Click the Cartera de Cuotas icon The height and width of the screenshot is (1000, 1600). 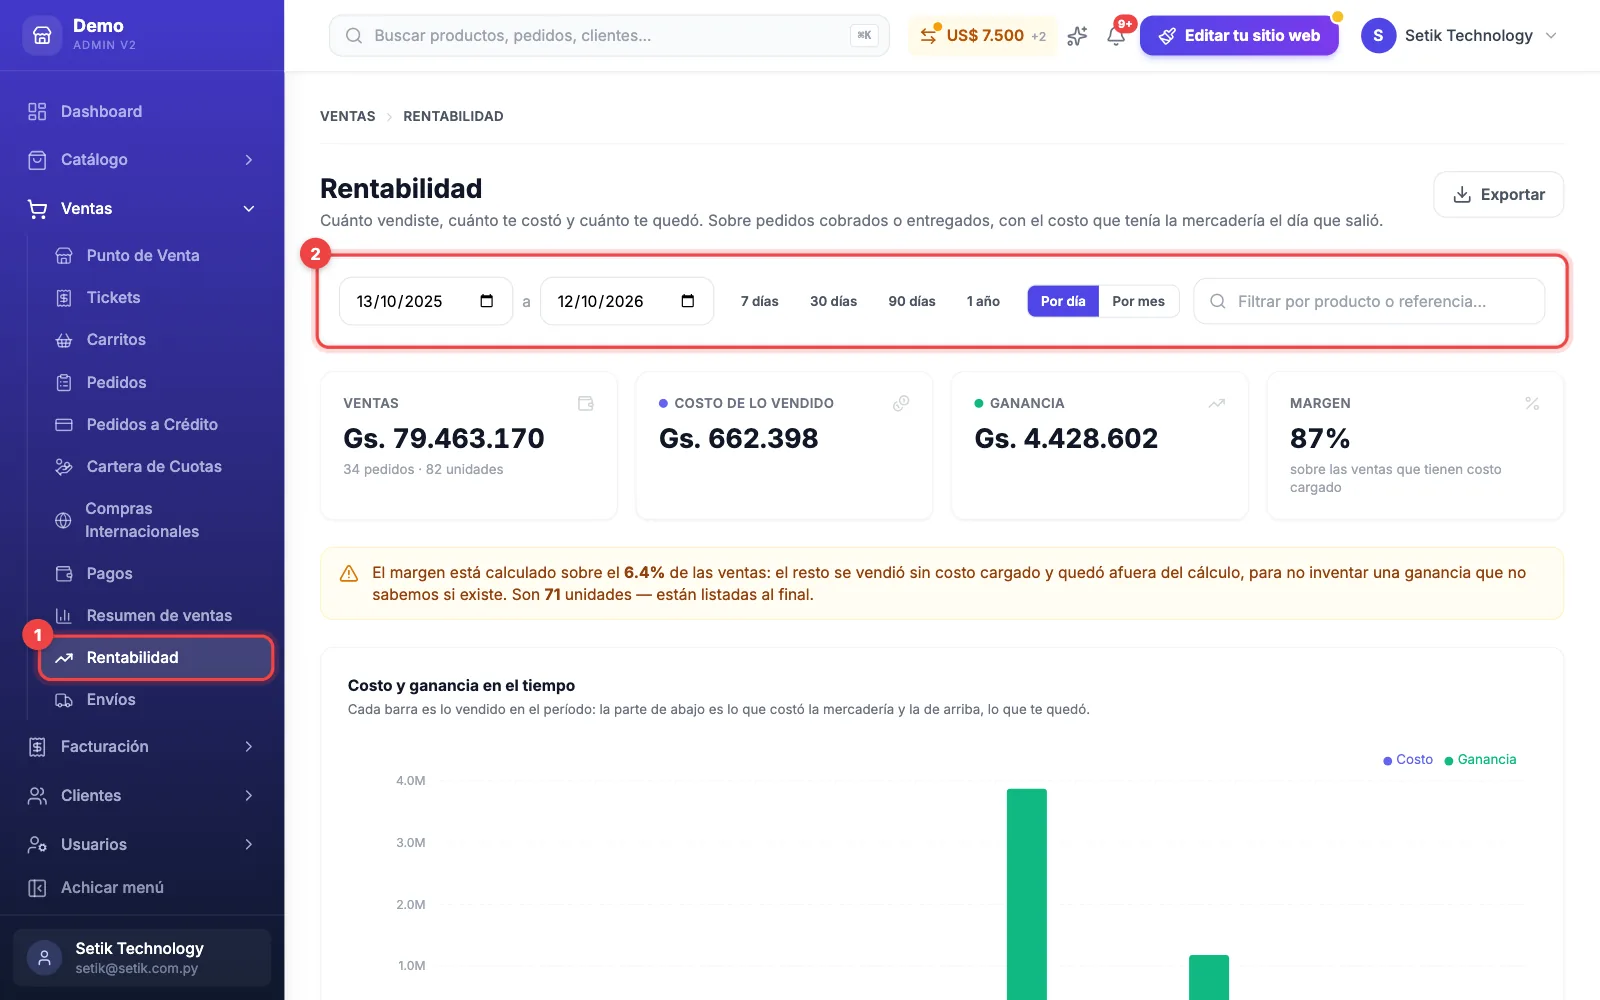(x=64, y=467)
